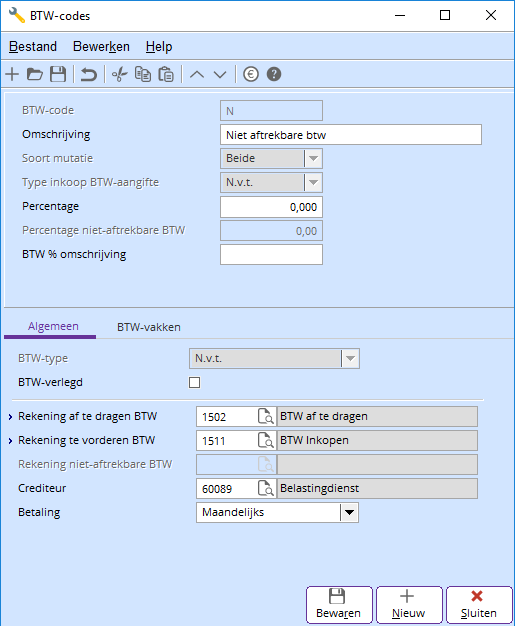Screen dimensions: 515x626
Task: Open the Bewerken menu
Action: click(x=101, y=47)
